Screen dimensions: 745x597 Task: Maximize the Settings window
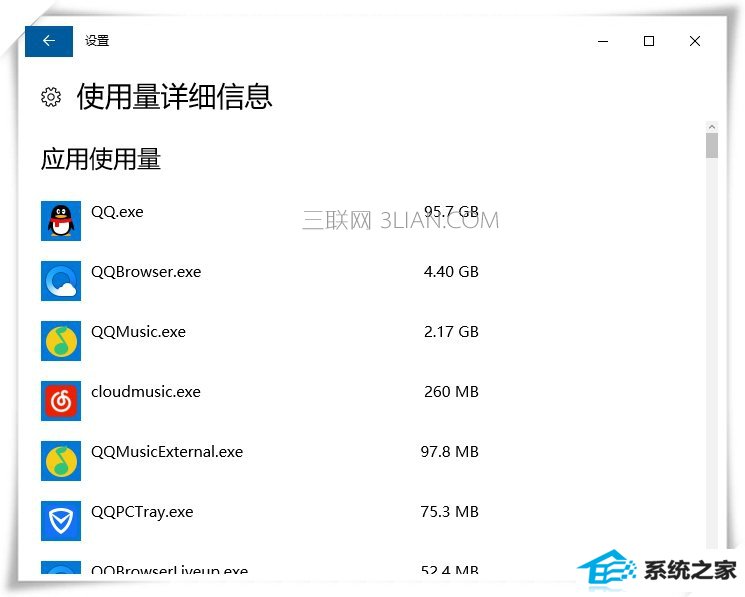point(649,41)
